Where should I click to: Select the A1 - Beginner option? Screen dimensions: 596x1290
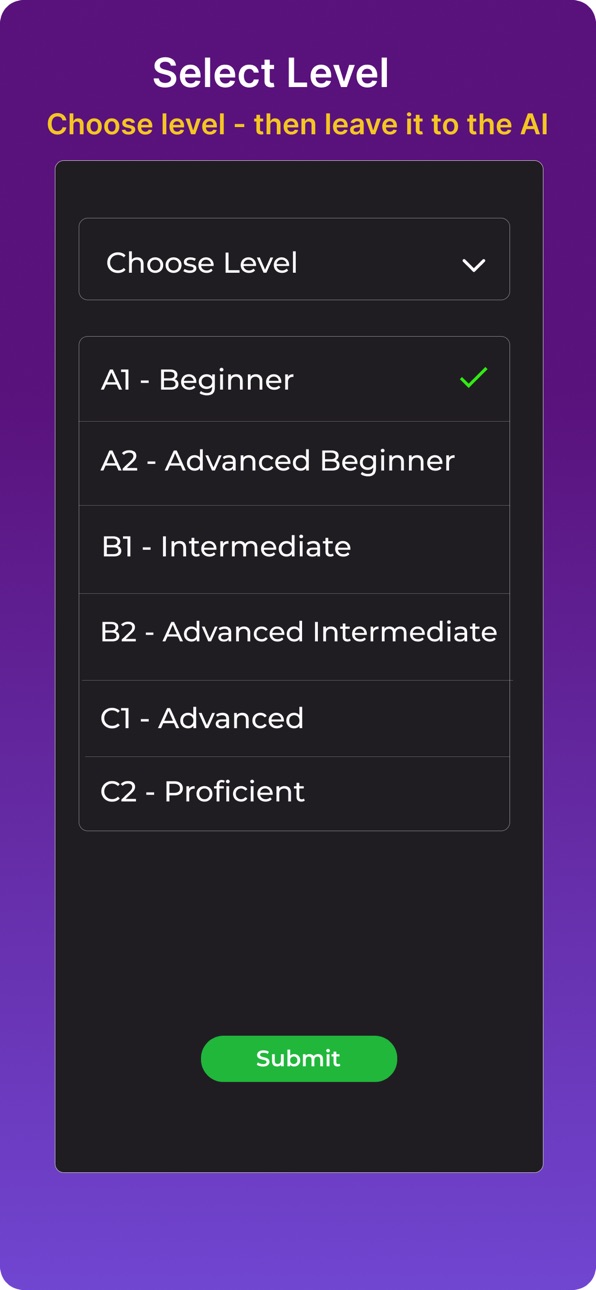click(x=294, y=379)
